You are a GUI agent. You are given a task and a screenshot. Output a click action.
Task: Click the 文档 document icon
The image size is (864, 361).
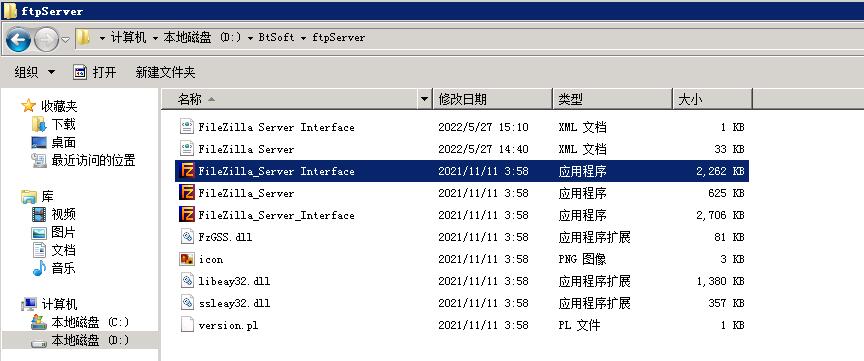pyautogui.click(x=39, y=250)
